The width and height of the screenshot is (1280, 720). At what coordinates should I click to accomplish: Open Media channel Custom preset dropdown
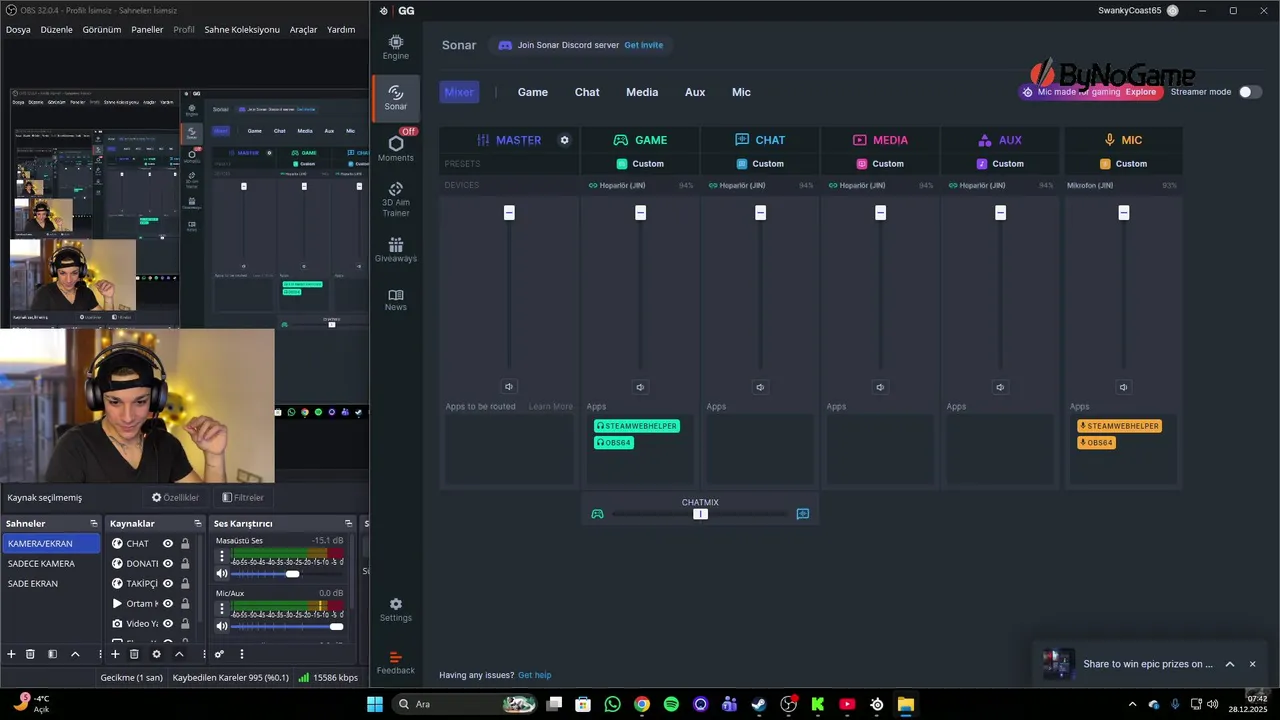[880, 164]
